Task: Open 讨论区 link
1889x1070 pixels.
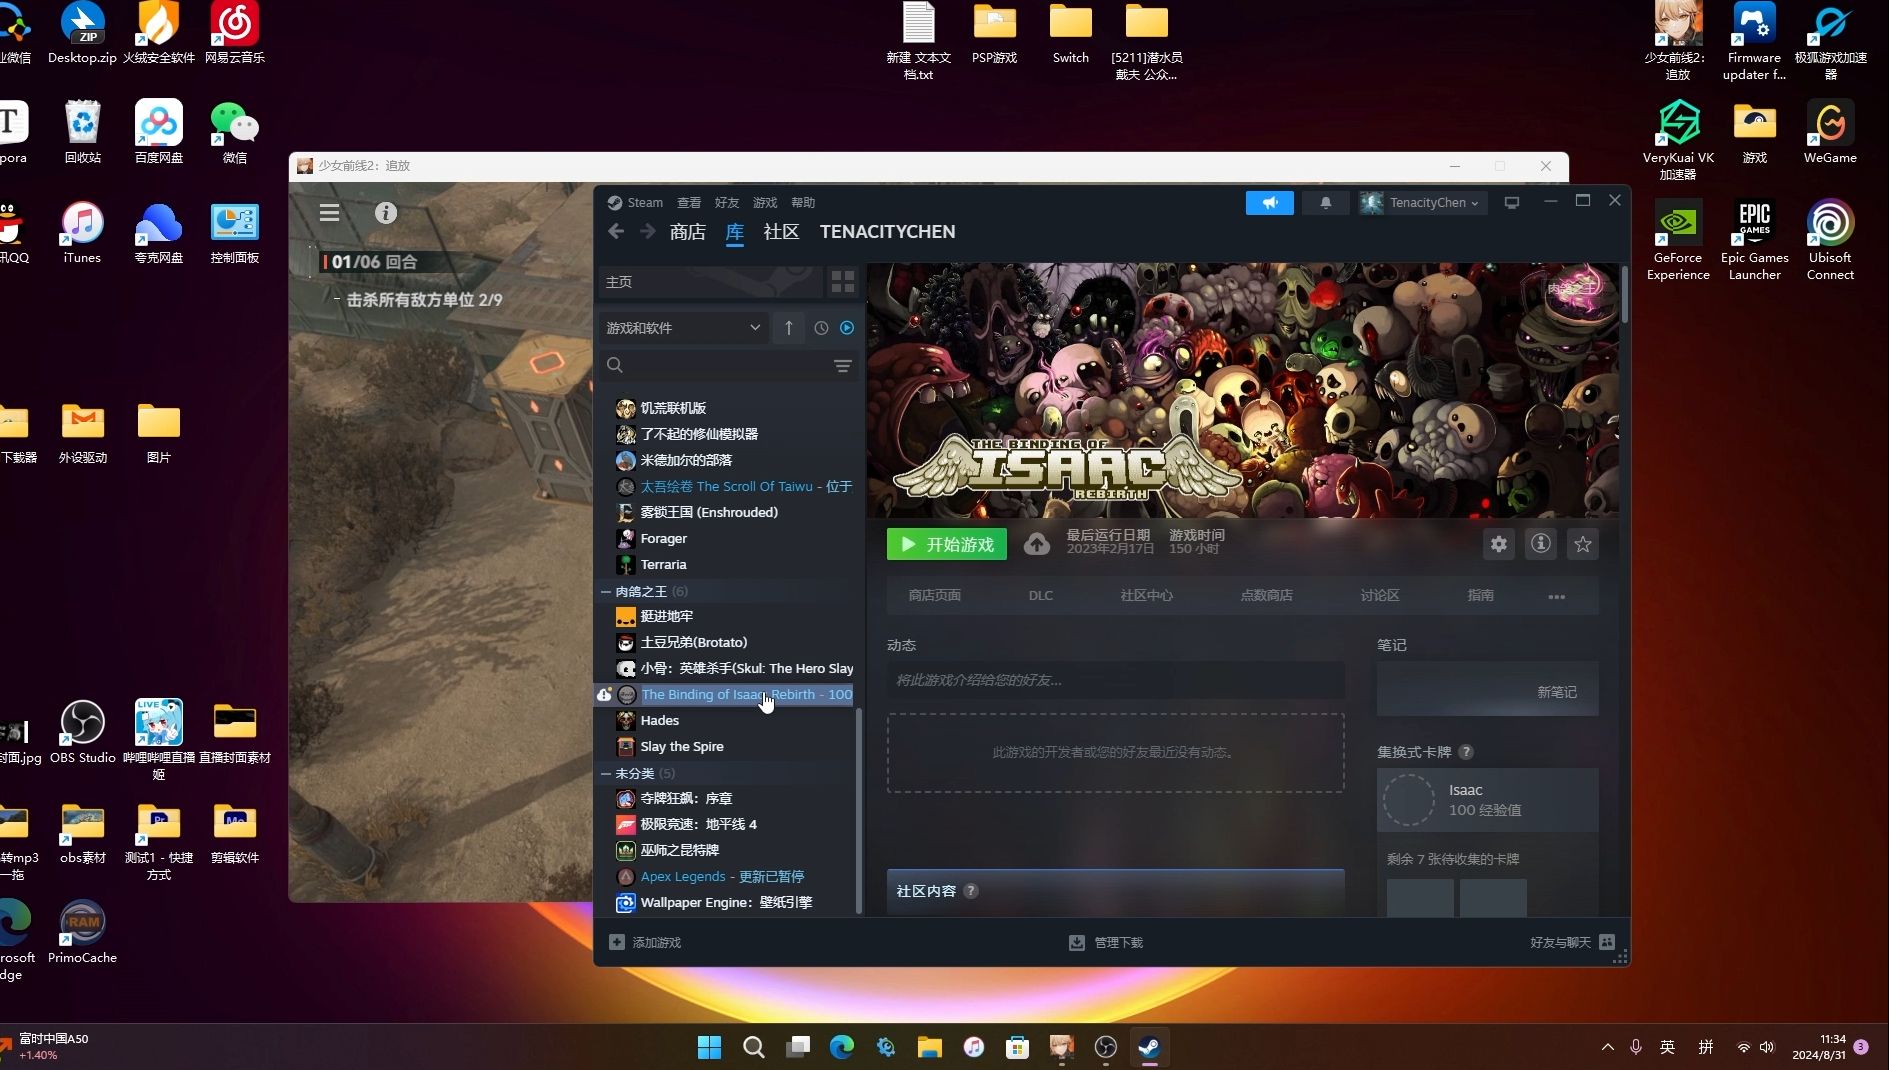Action: pyautogui.click(x=1380, y=596)
